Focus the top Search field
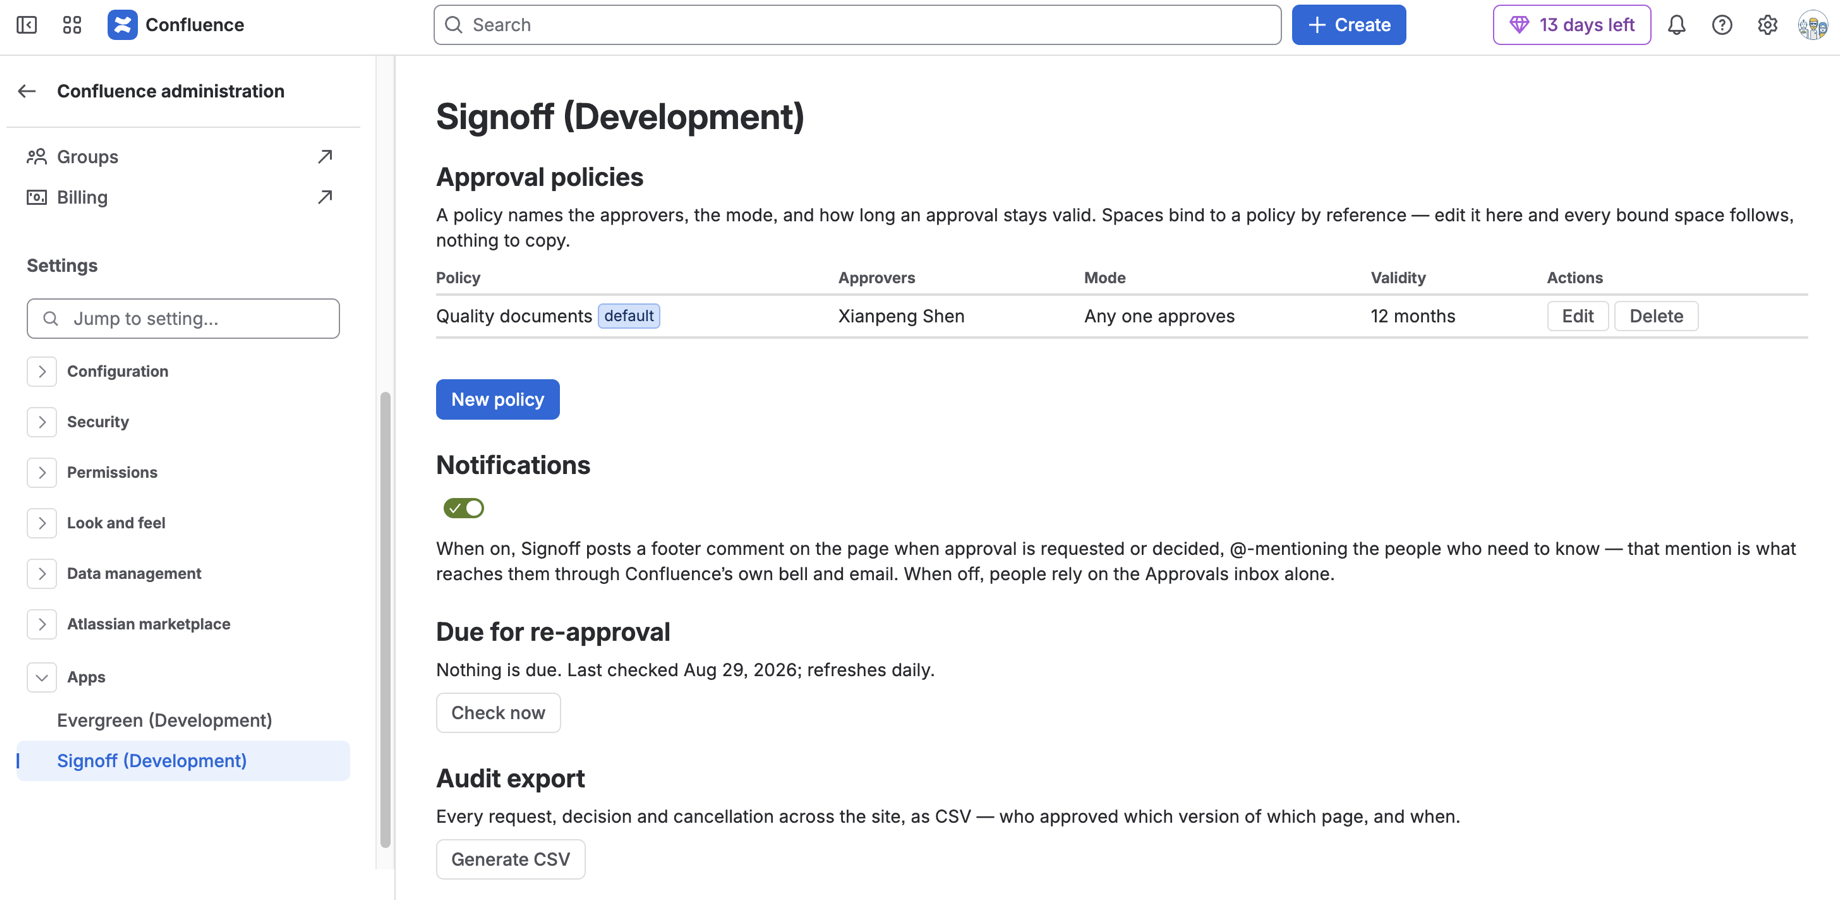Image resolution: width=1840 pixels, height=900 pixels. [x=857, y=25]
